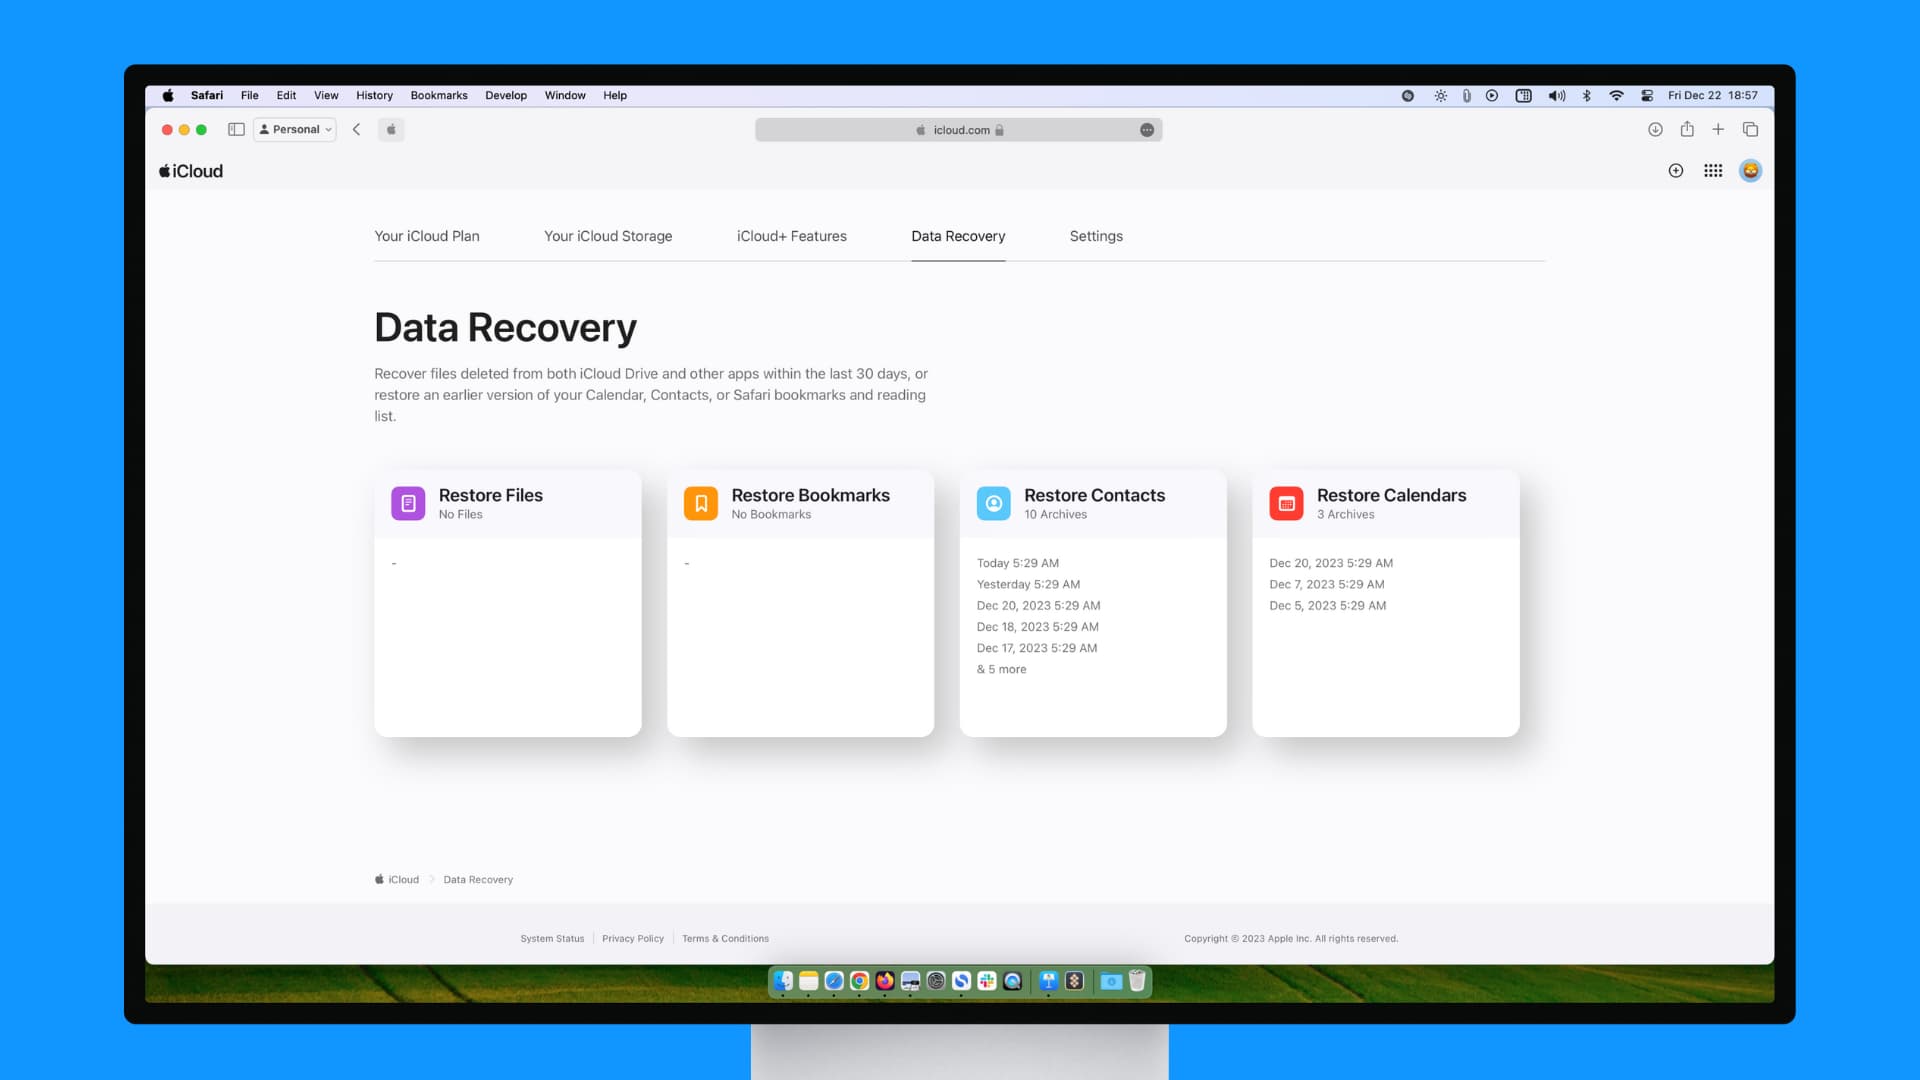Click the Restore Contacts blue icon
Viewport: 1920px width, 1080px height.
(993, 503)
